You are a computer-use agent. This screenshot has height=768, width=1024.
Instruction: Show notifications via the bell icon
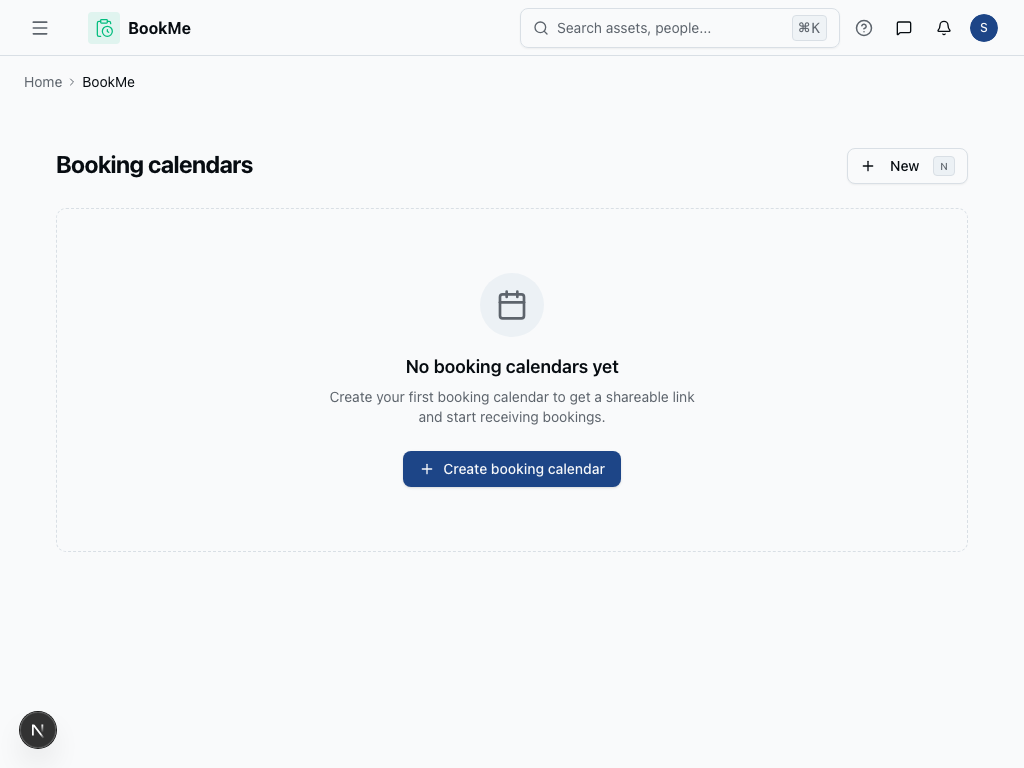pos(944,28)
